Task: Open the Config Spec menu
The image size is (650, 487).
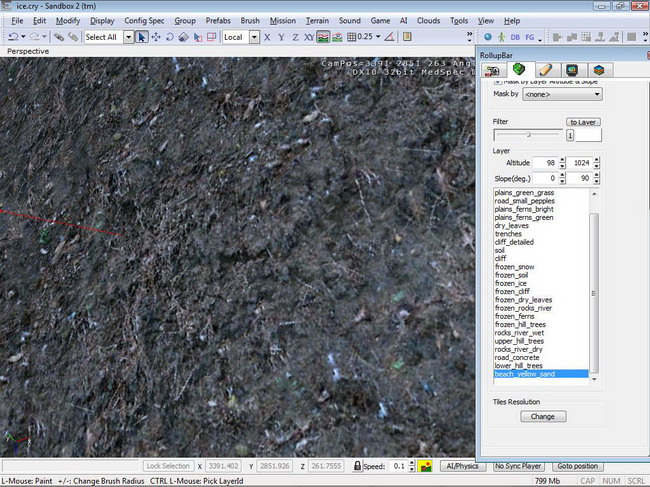Action: click(x=144, y=21)
